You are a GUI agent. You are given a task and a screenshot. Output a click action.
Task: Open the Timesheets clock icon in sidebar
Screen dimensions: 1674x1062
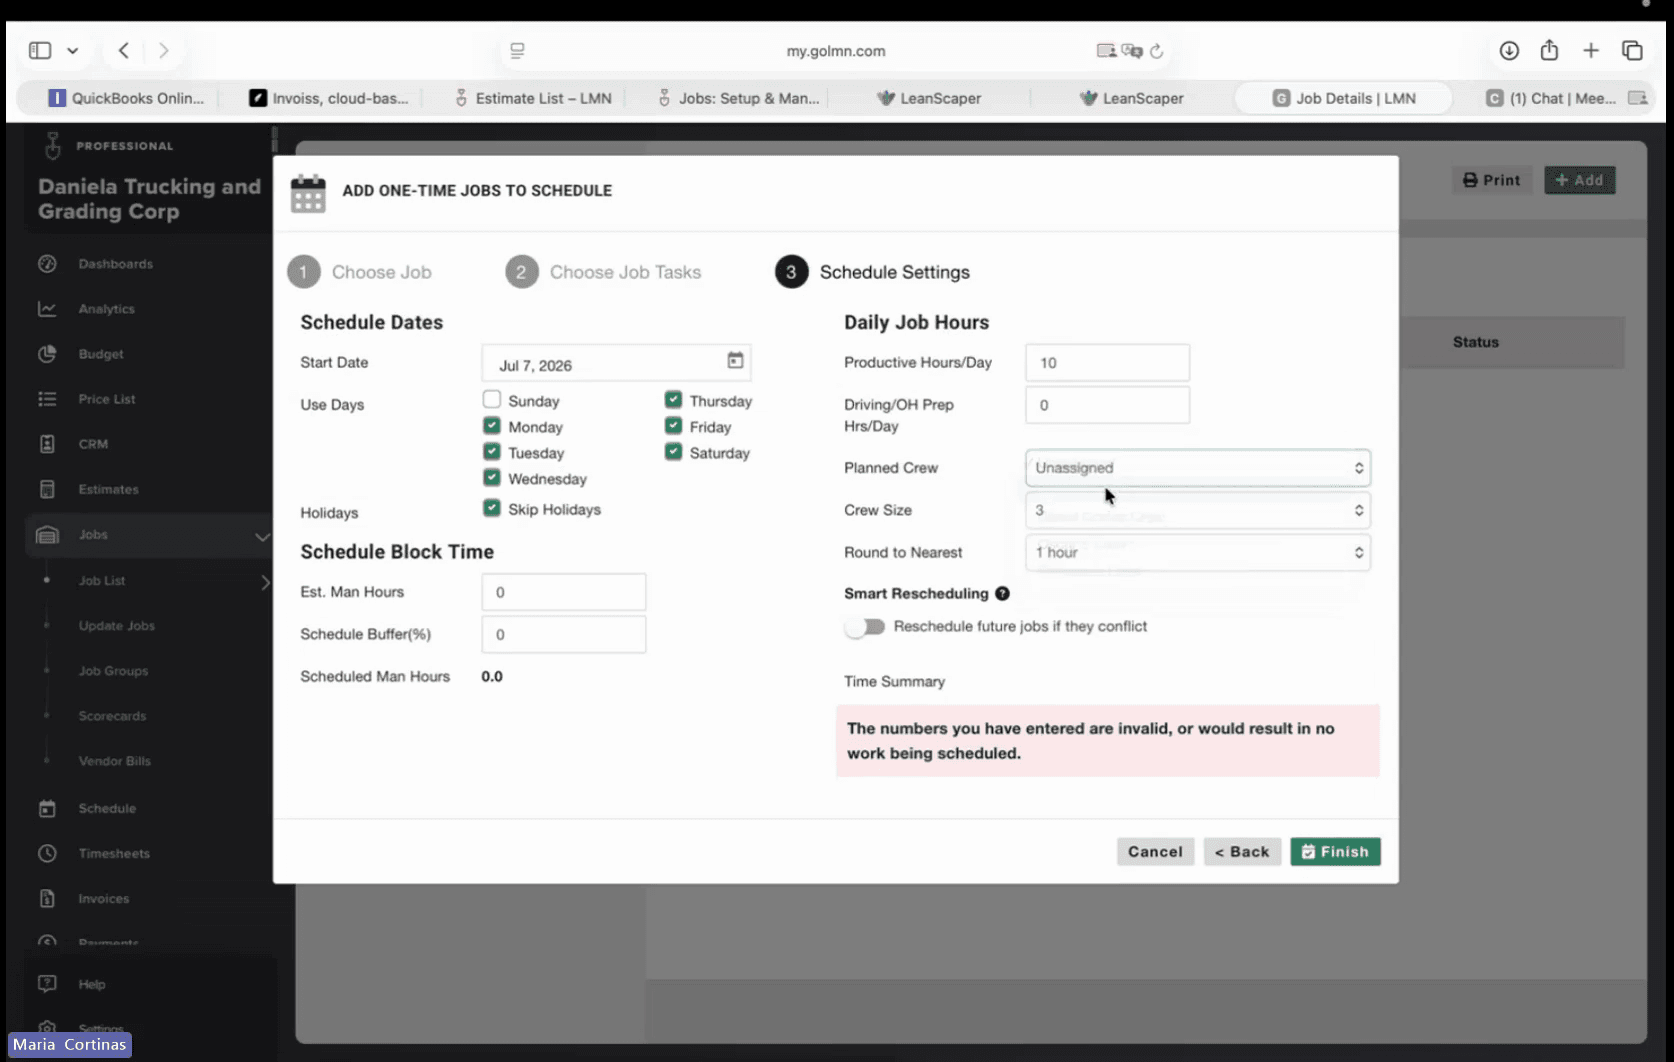(47, 853)
